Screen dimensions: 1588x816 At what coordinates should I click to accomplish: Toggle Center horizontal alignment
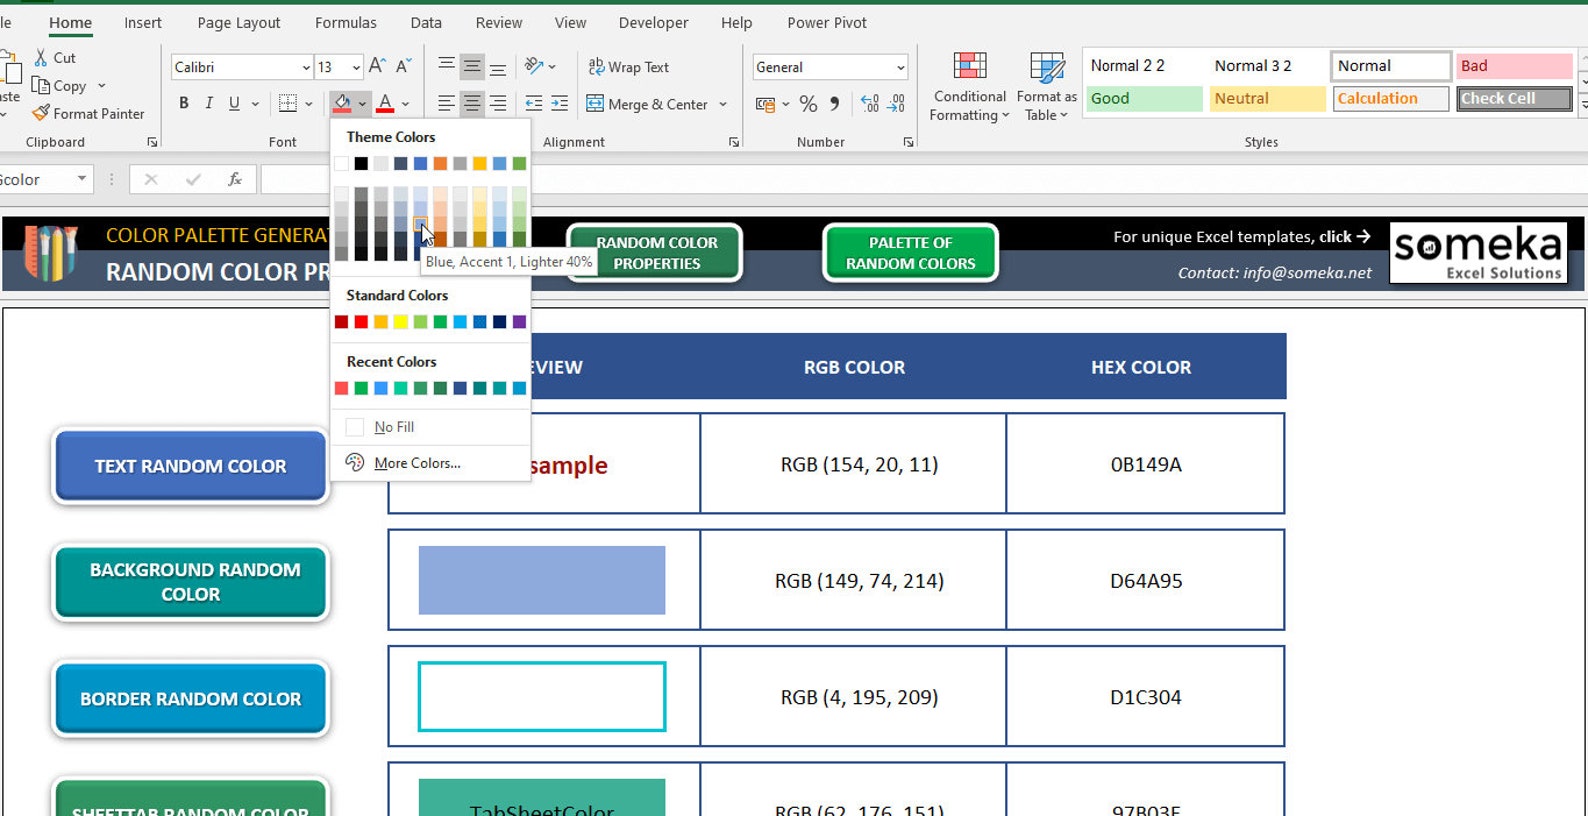pos(472,103)
